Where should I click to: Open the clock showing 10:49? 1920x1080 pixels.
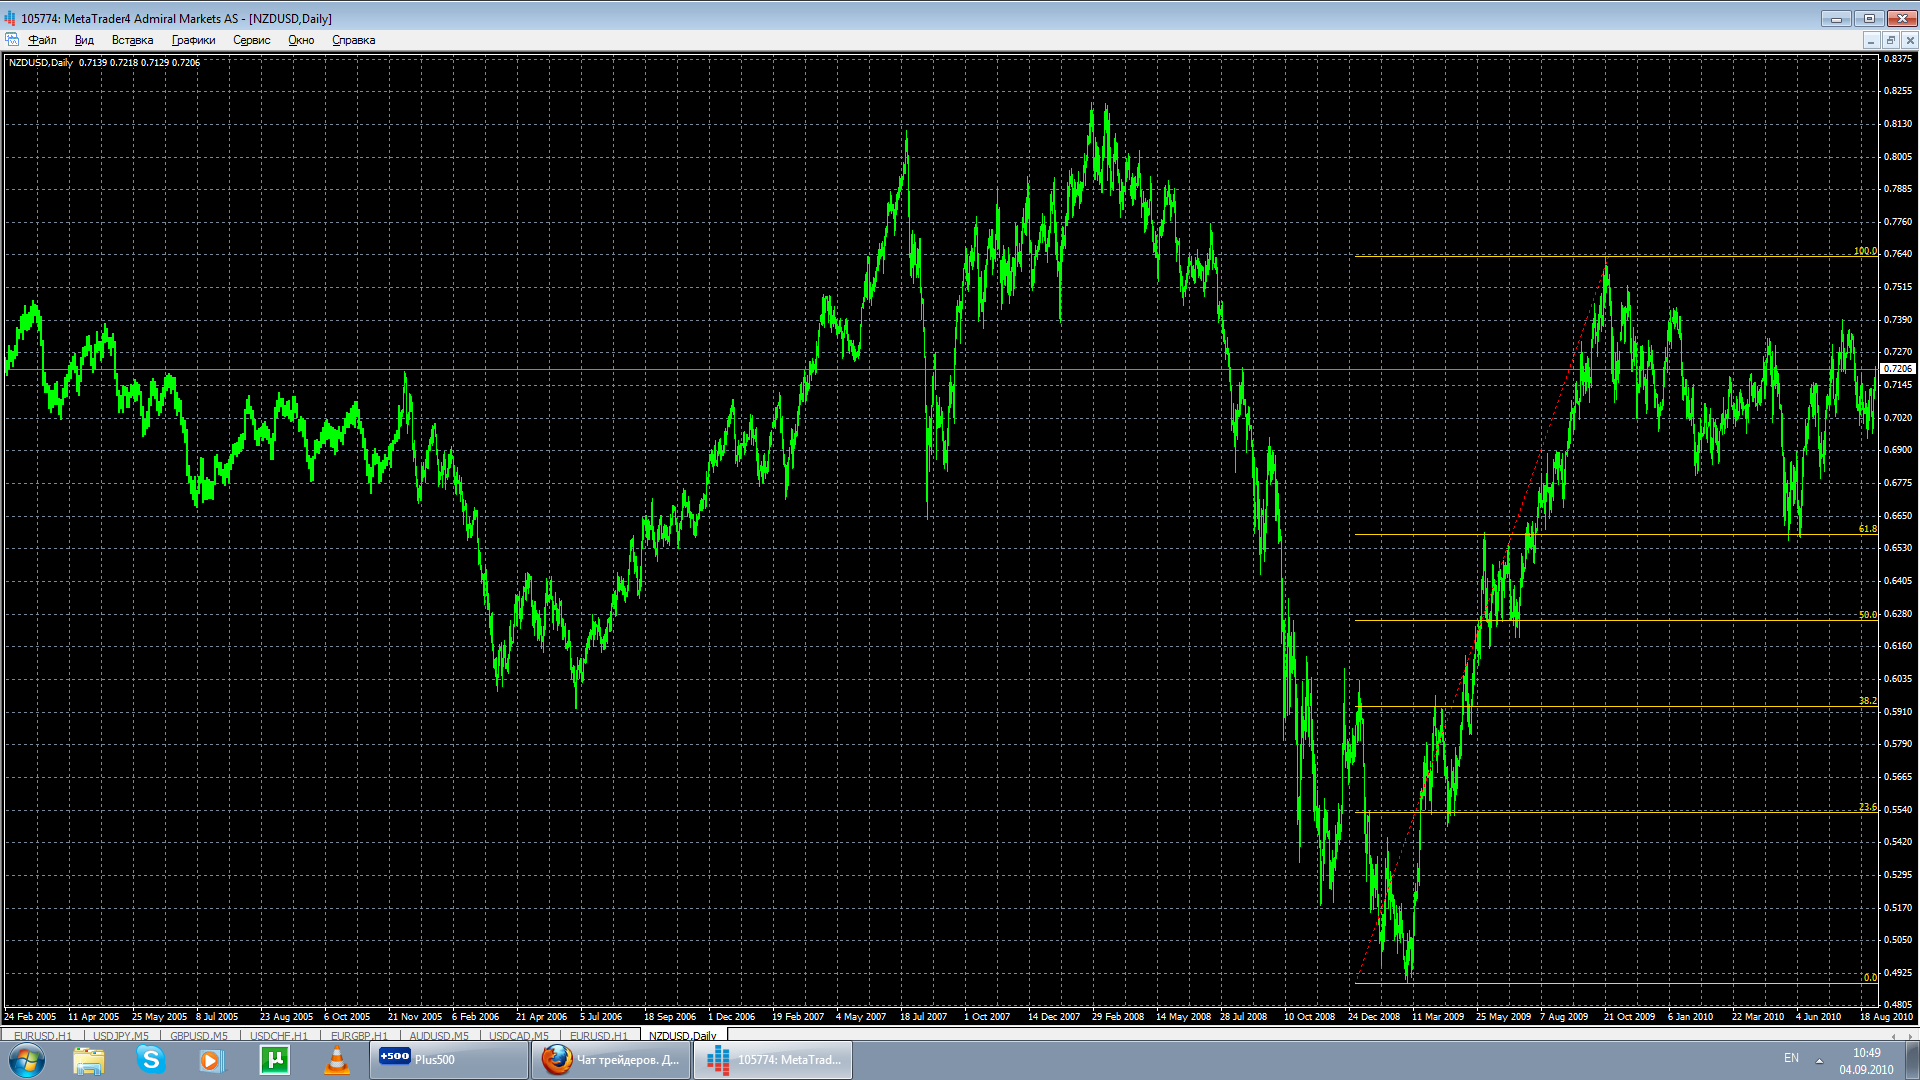(x=1866, y=1060)
